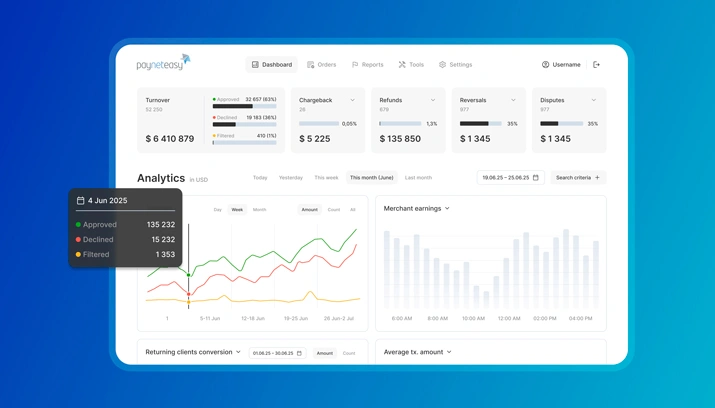The image size is (715, 408).
Task: Click the Reversals amount $ 1 345
Action: point(475,139)
